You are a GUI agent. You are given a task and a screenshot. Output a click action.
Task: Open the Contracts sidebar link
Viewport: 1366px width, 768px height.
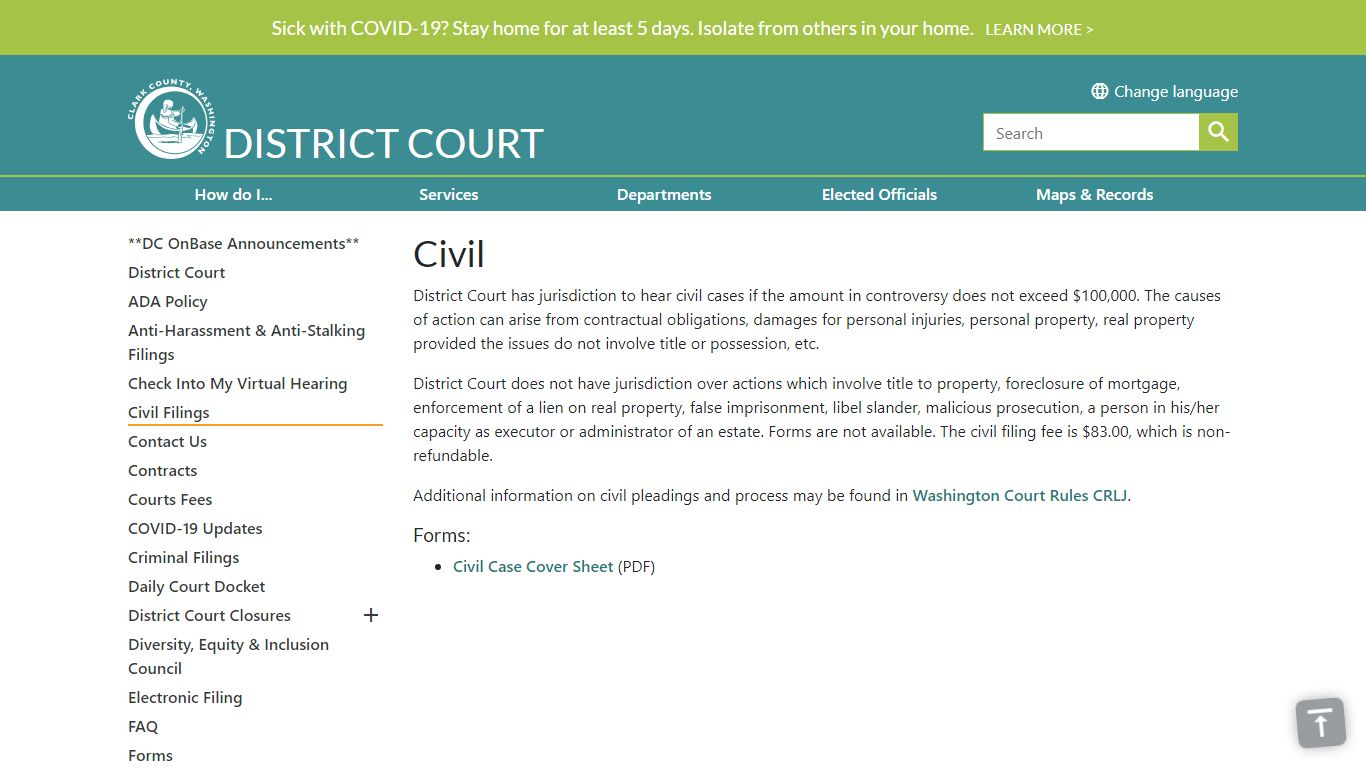tap(162, 471)
